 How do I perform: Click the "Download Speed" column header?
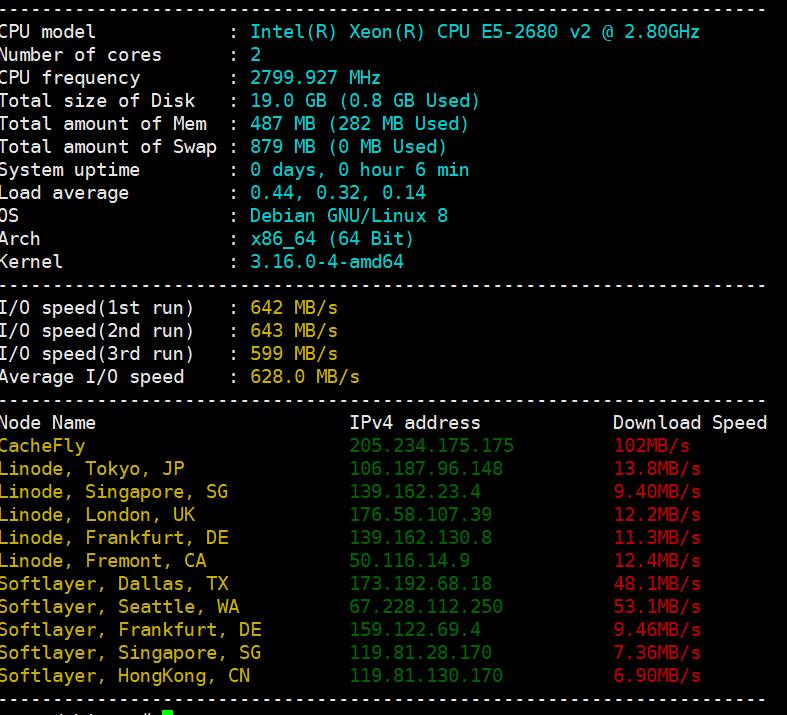point(690,423)
